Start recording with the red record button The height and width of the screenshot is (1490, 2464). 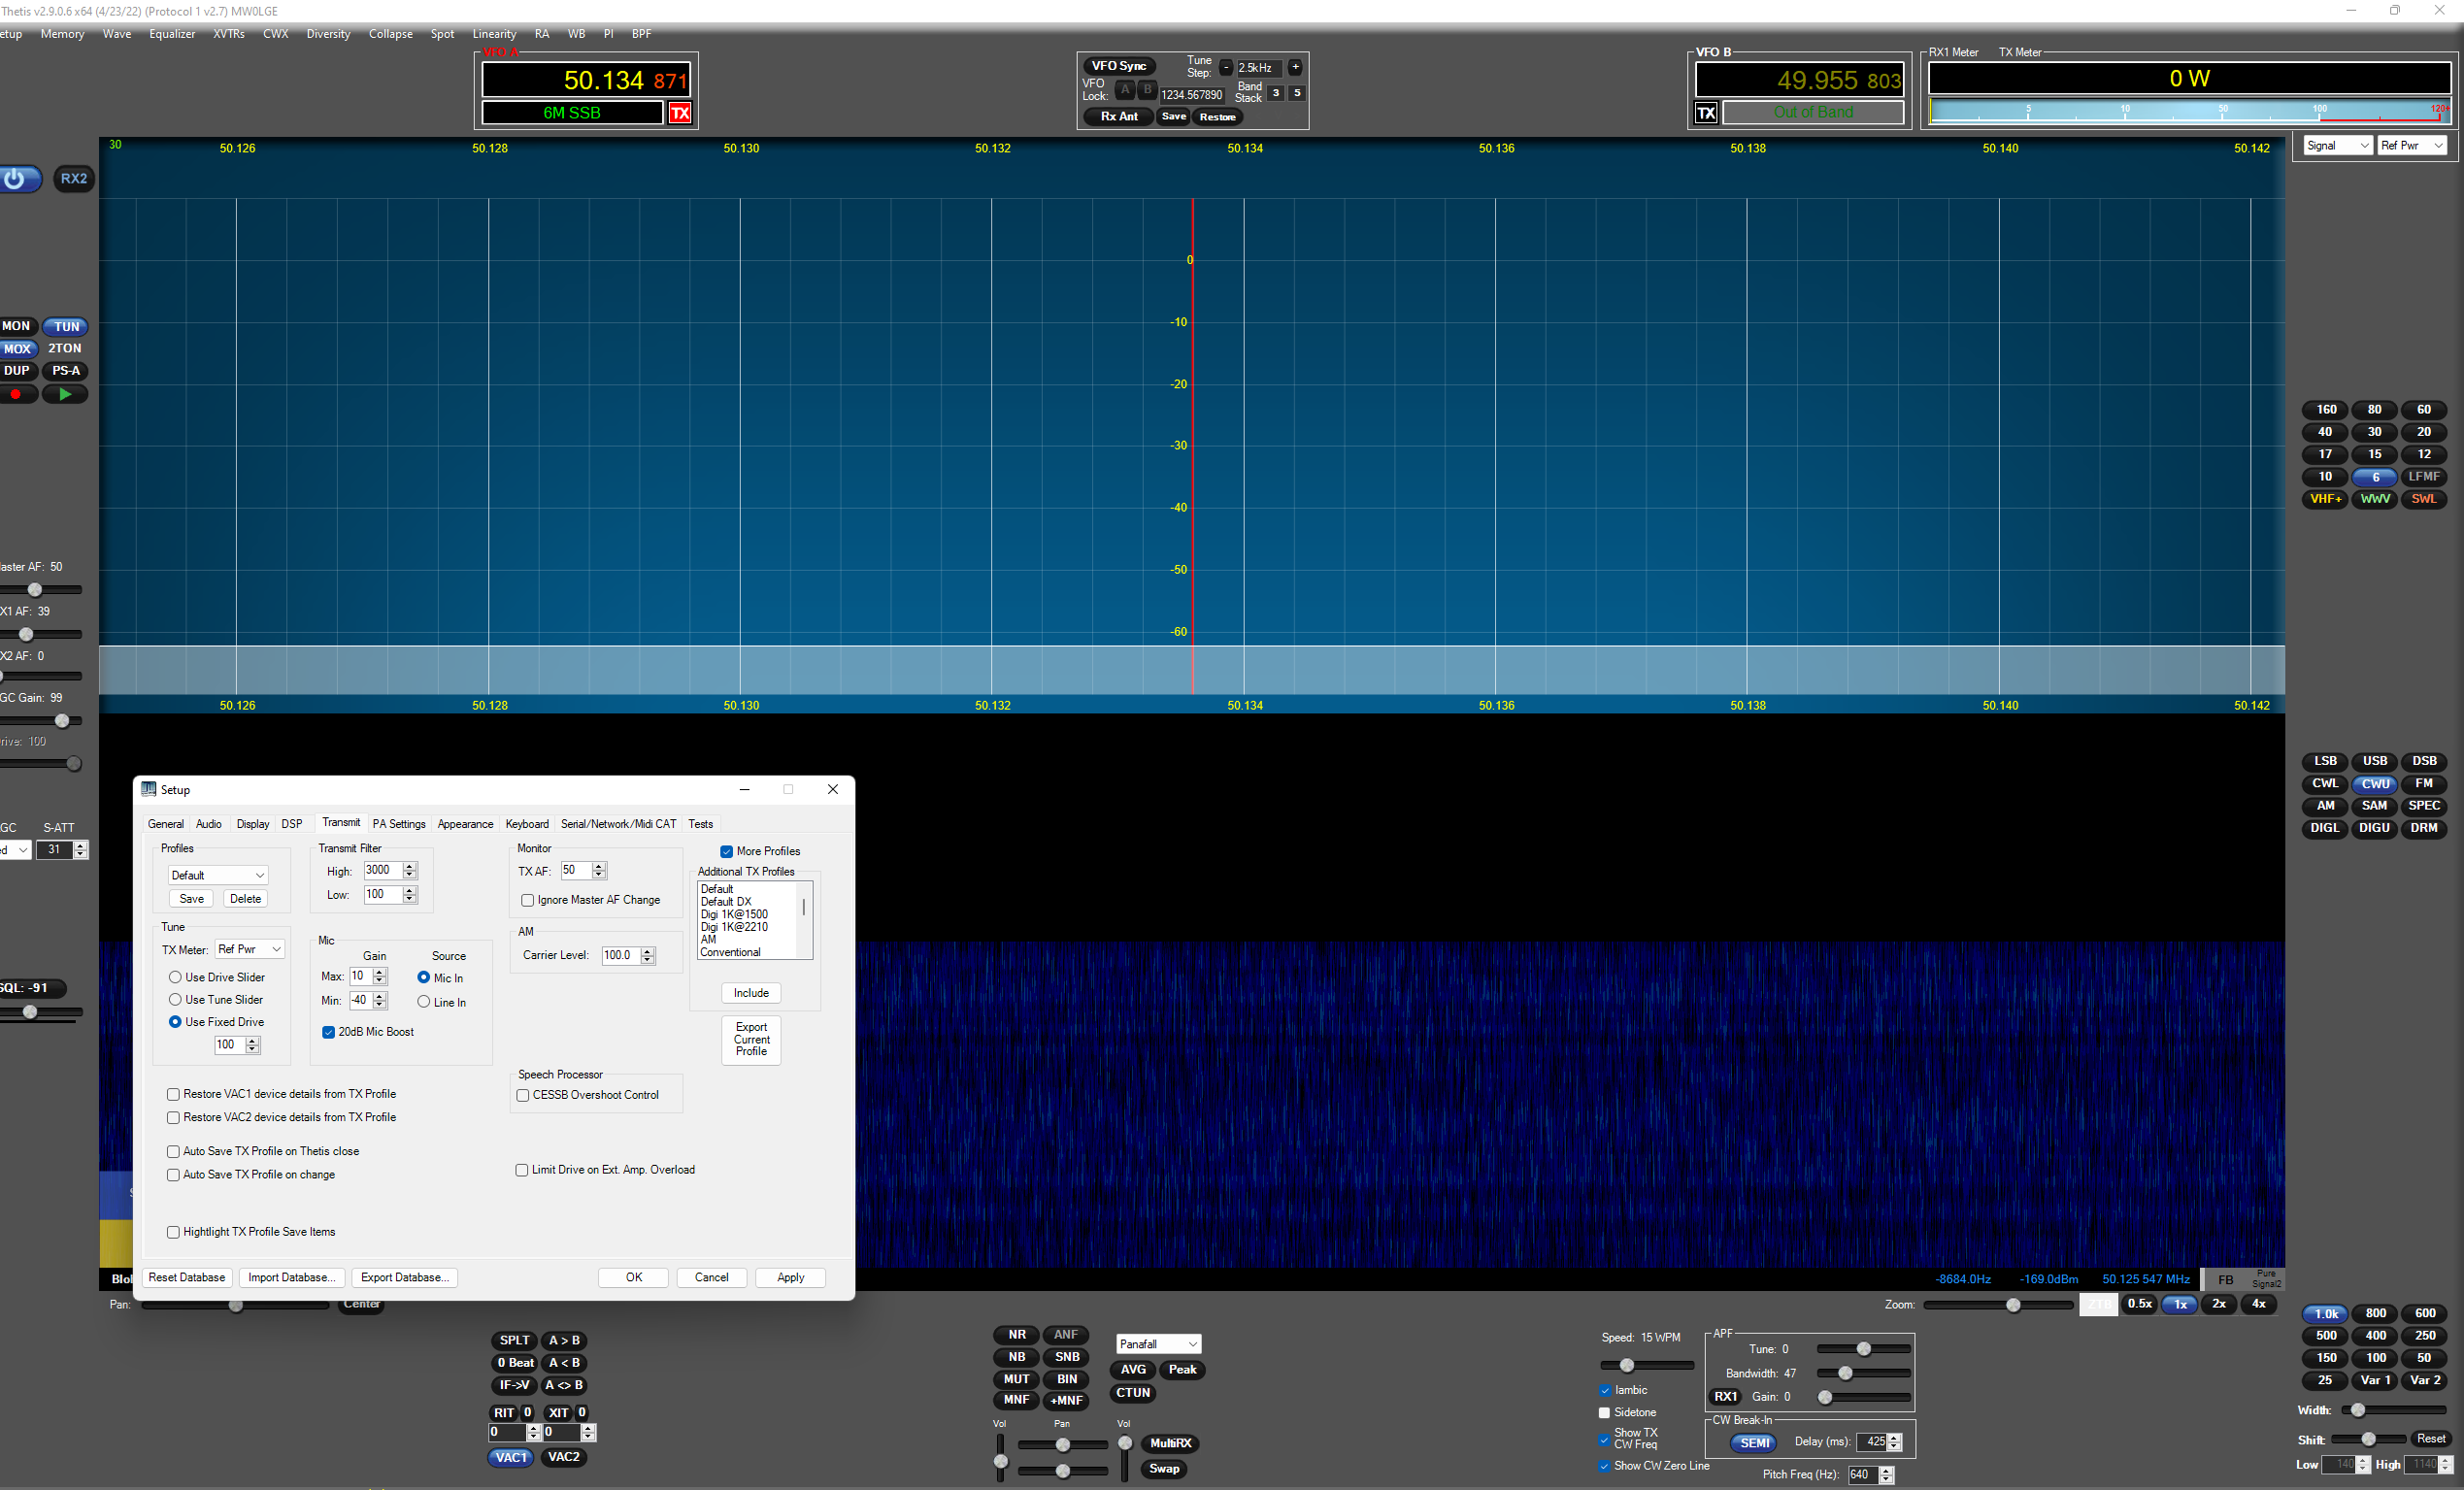[x=16, y=394]
